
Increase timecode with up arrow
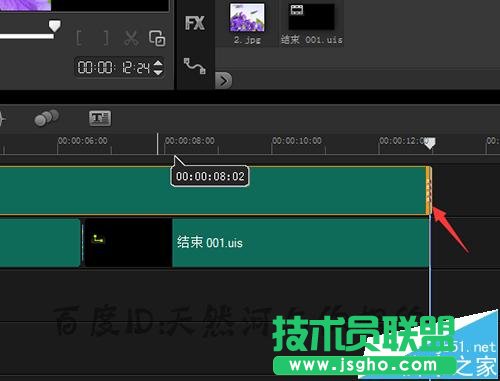click(x=158, y=63)
